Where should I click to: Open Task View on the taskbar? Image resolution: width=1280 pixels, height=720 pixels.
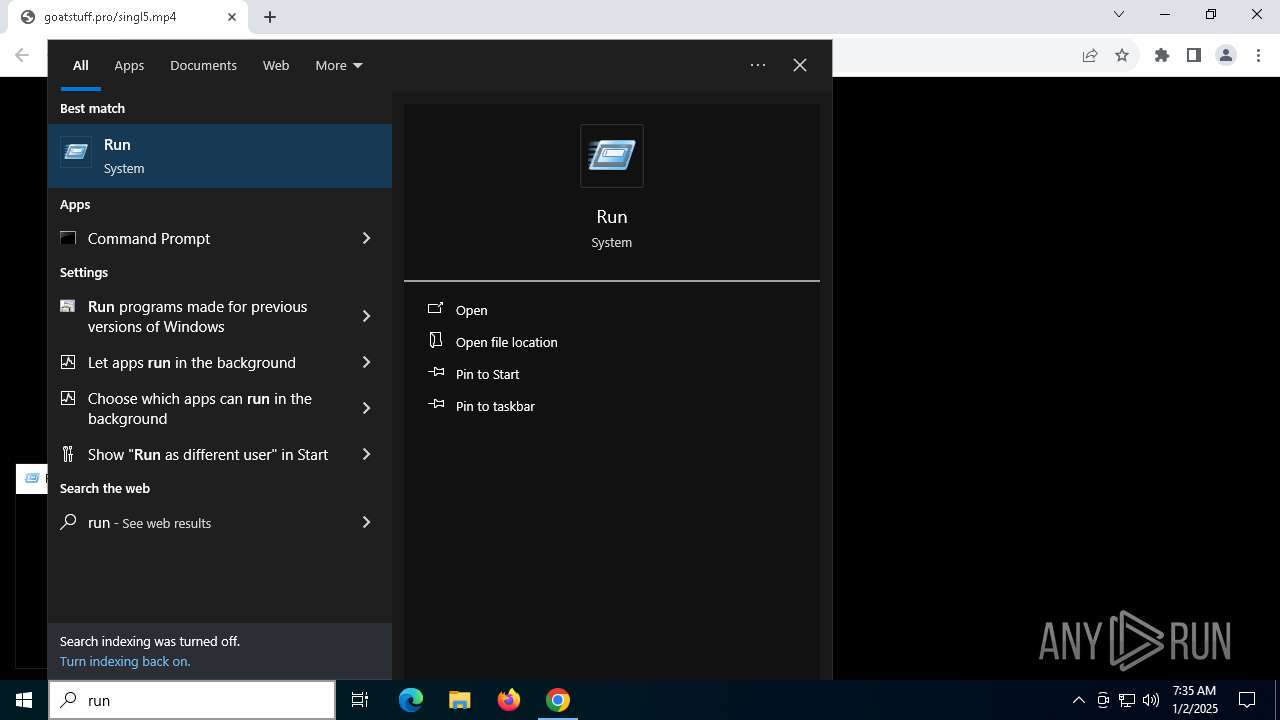360,700
